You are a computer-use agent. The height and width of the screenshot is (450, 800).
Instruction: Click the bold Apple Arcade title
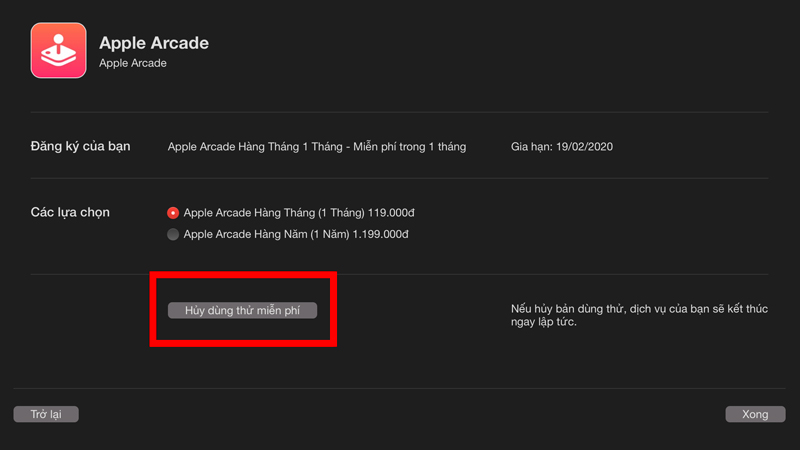(x=154, y=43)
